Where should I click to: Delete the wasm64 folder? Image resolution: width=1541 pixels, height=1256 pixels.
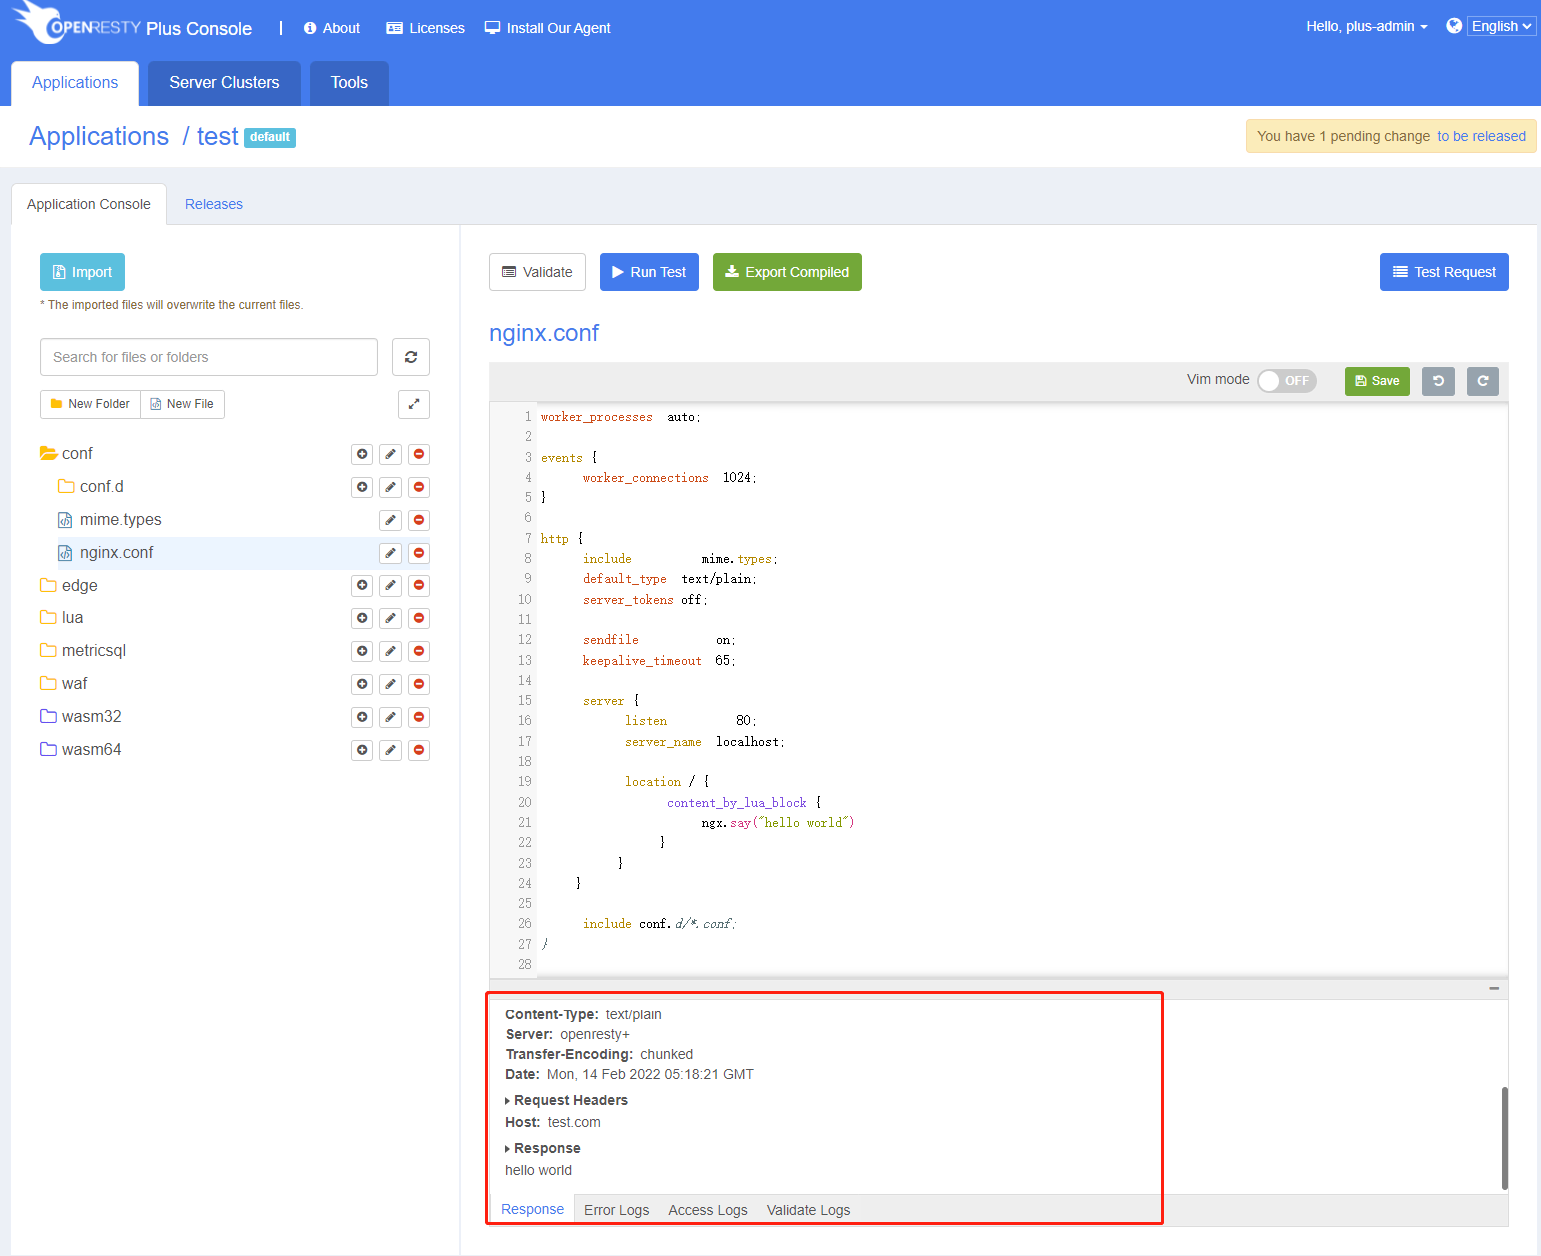tap(419, 750)
